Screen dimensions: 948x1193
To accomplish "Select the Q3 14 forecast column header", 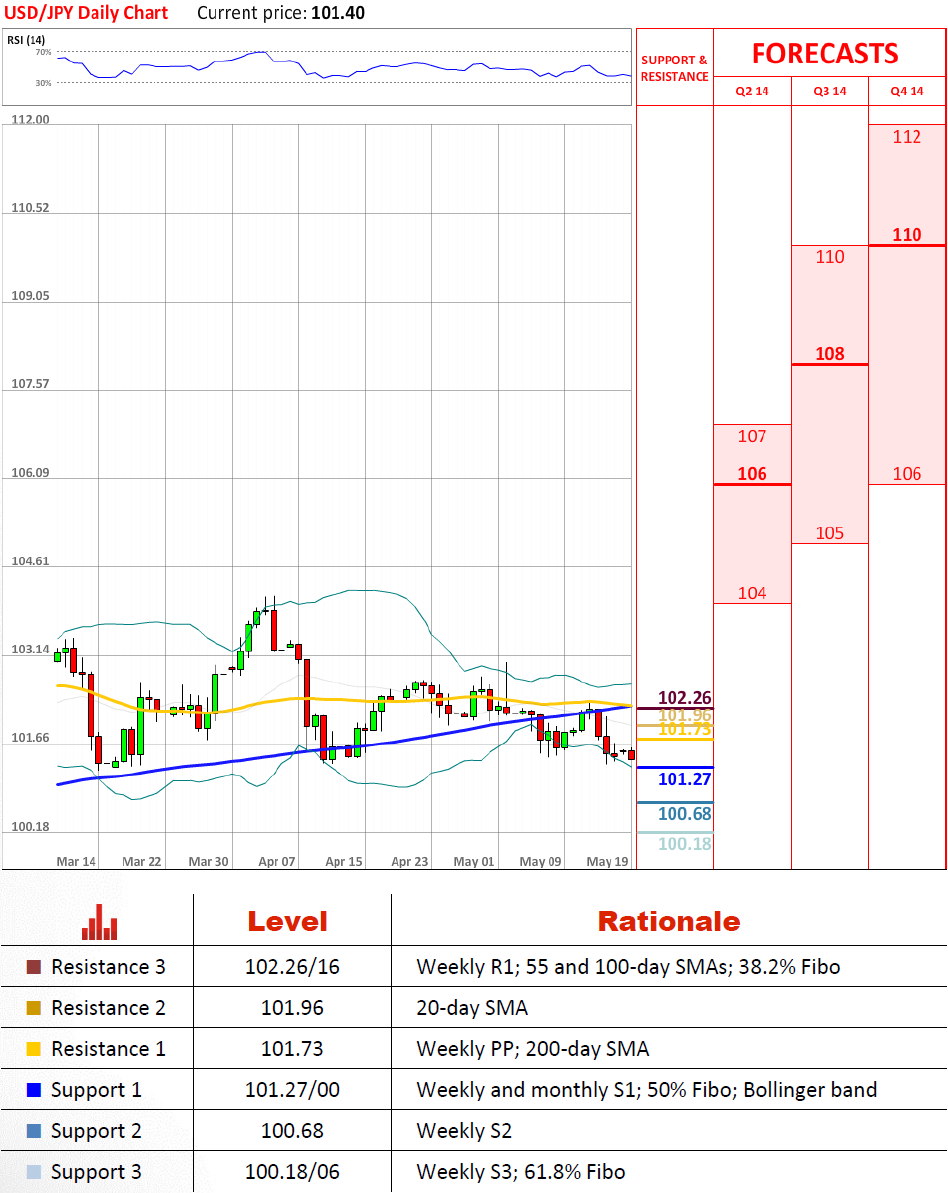I will [x=829, y=91].
